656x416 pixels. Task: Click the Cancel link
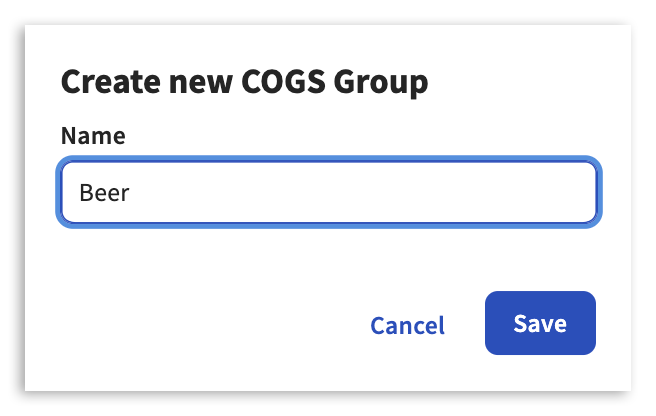pos(407,325)
